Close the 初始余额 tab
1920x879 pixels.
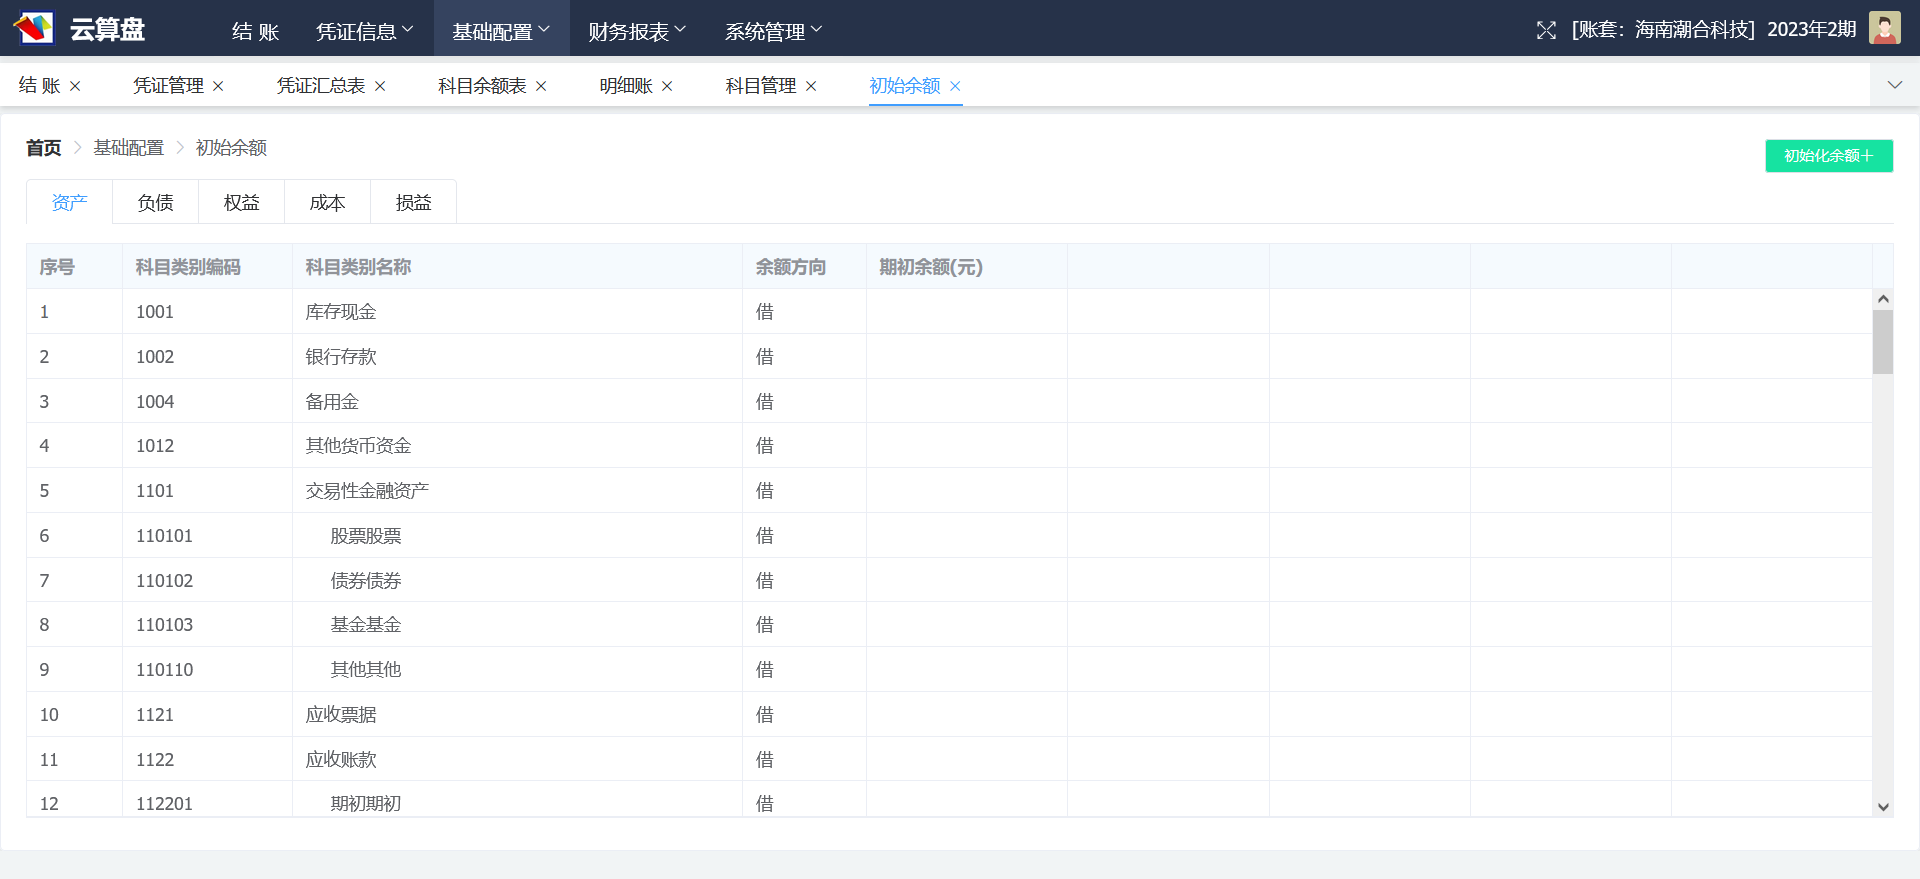pyautogui.click(x=955, y=87)
